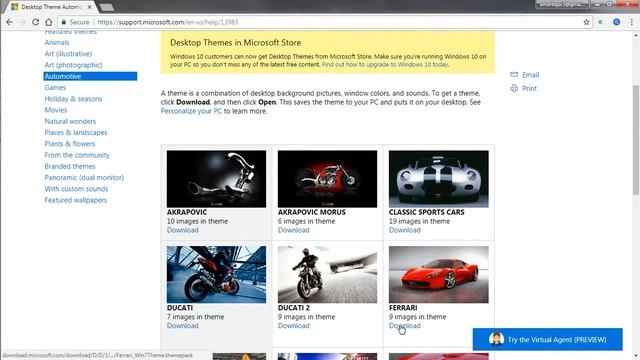This screenshot has width=640, height=360.
Task: Open Branded themes category
Action: [x=70, y=166]
